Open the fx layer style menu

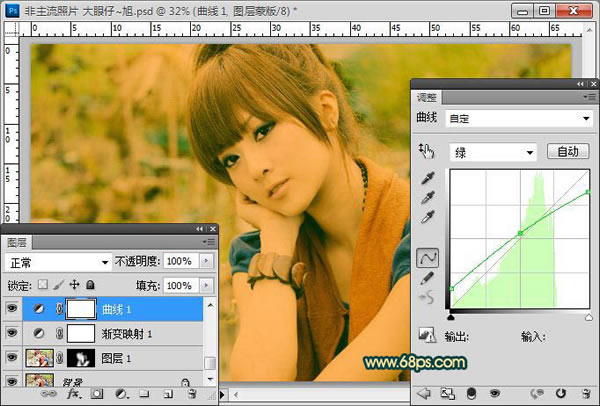(x=73, y=393)
